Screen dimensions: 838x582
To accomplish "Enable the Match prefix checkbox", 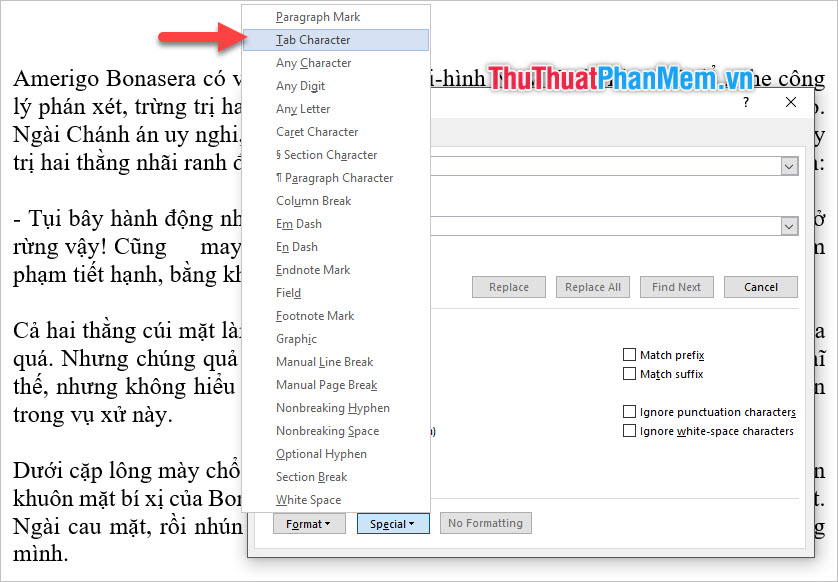I will coord(631,354).
